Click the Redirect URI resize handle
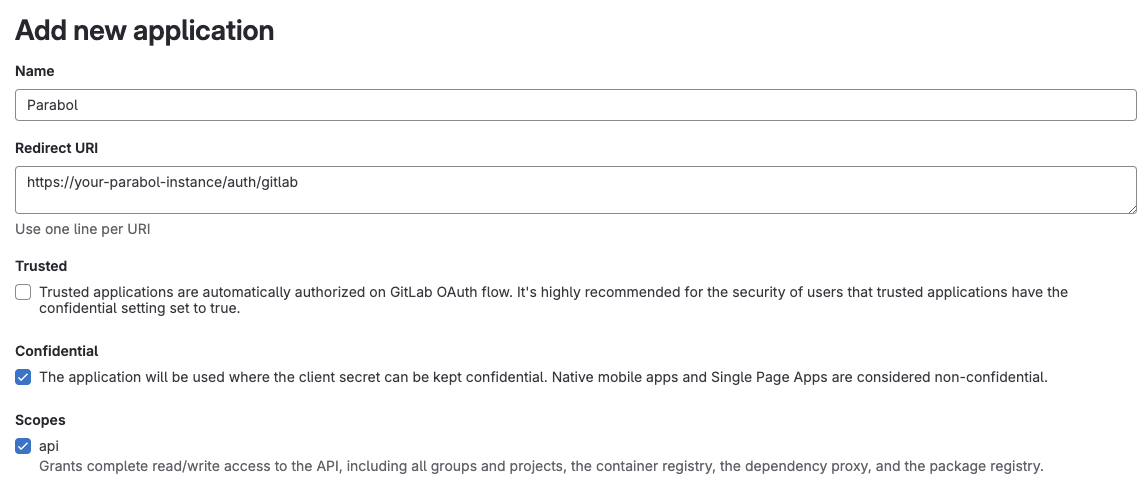 pos(1131,208)
